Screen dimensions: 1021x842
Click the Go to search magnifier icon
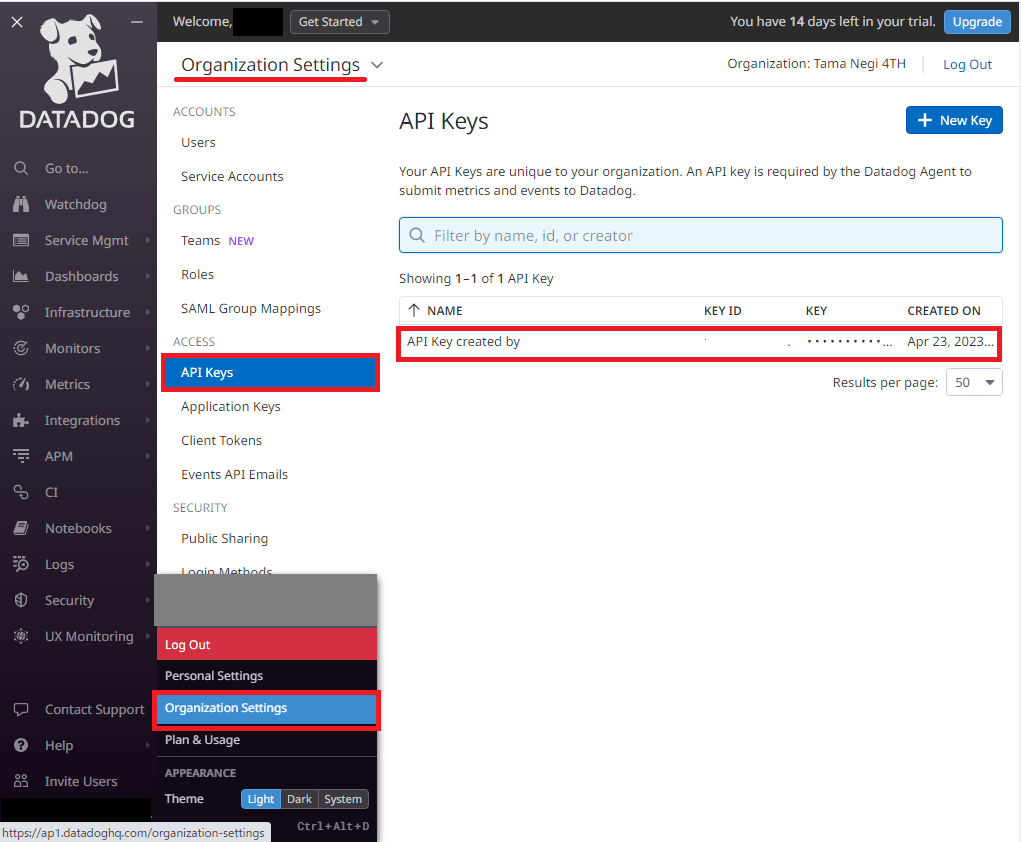point(21,169)
